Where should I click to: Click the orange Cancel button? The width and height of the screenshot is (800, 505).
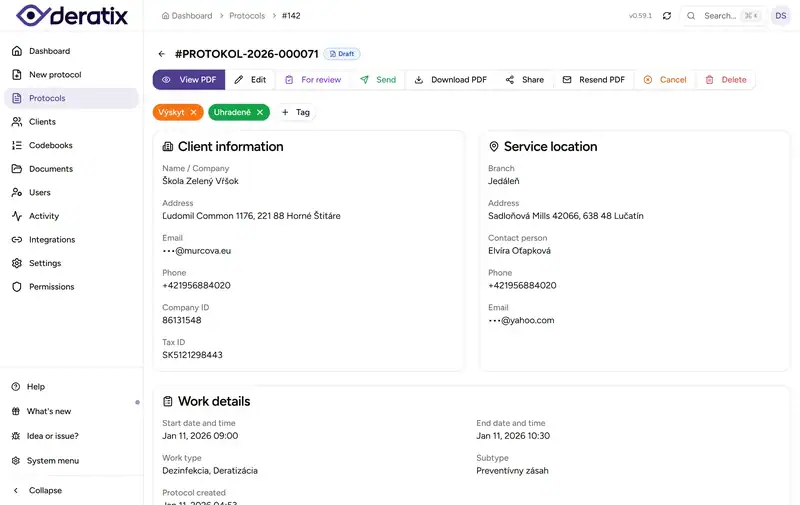click(665, 80)
